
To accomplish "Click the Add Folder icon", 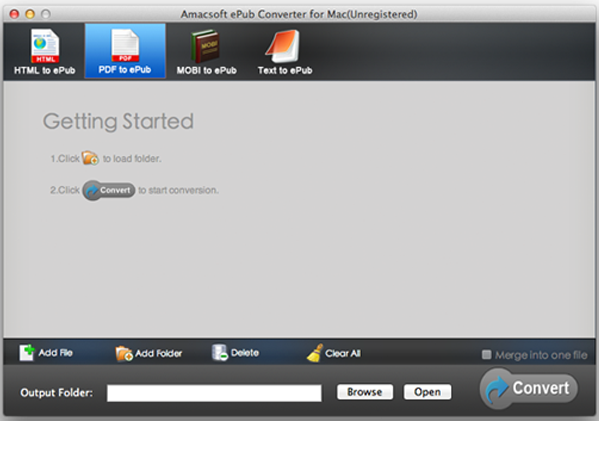I will (x=124, y=353).
